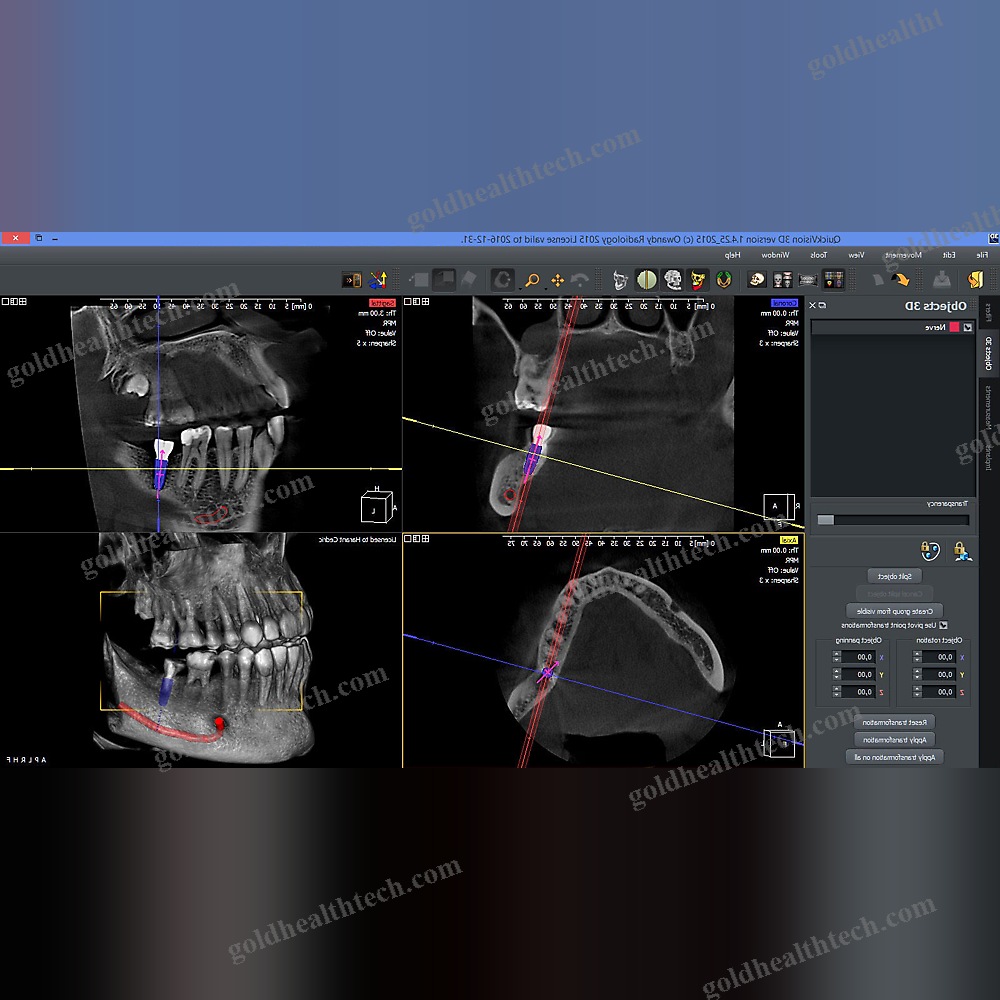Image resolution: width=1000 pixels, height=1000 pixels.
Task: Click the side-profile jaw skull icon
Action: coord(619,279)
